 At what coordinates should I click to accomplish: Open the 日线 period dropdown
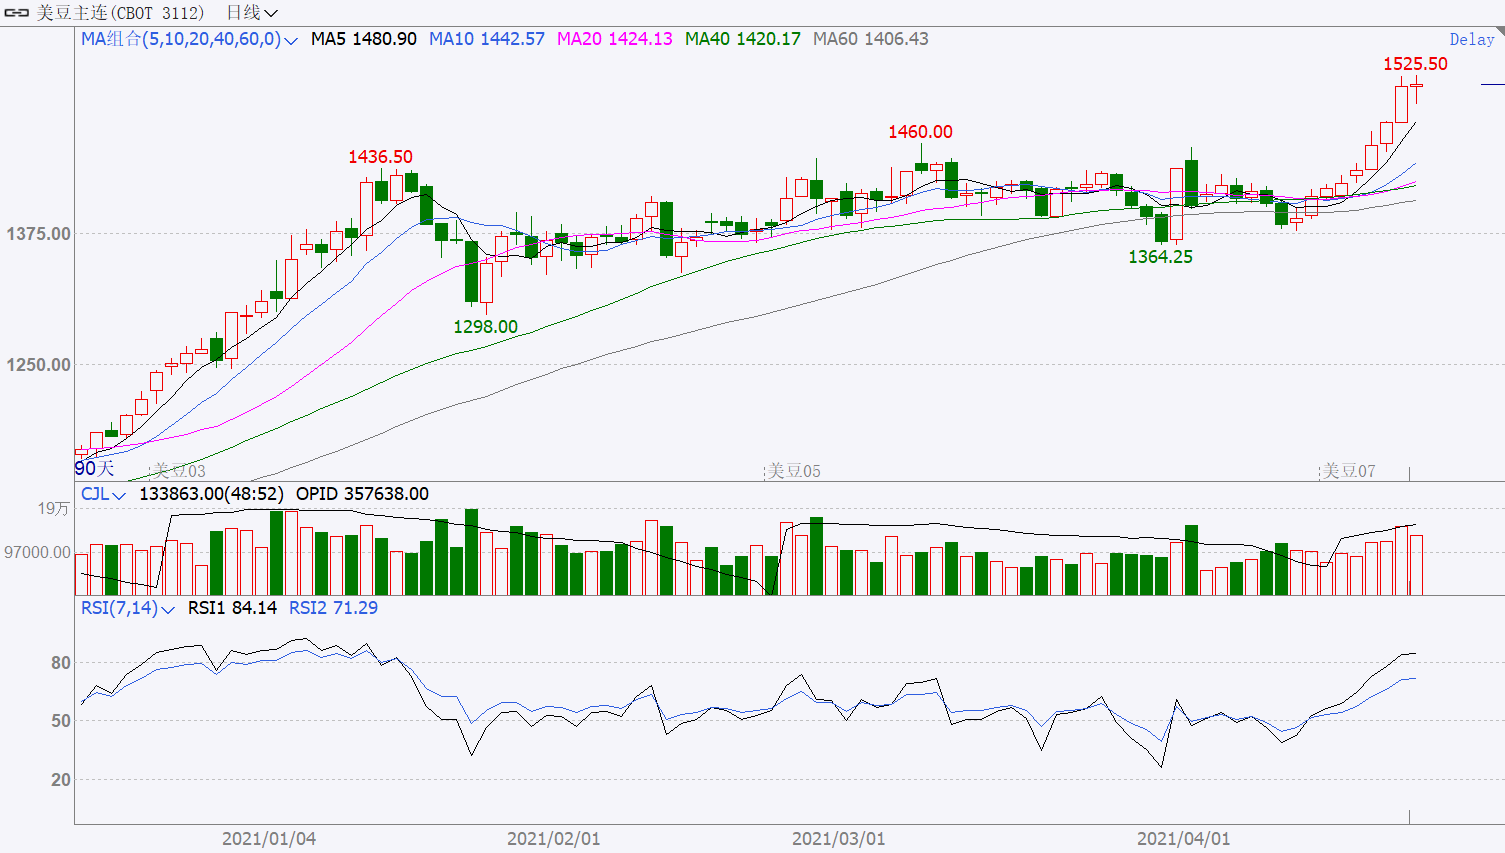[x=251, y=13]
